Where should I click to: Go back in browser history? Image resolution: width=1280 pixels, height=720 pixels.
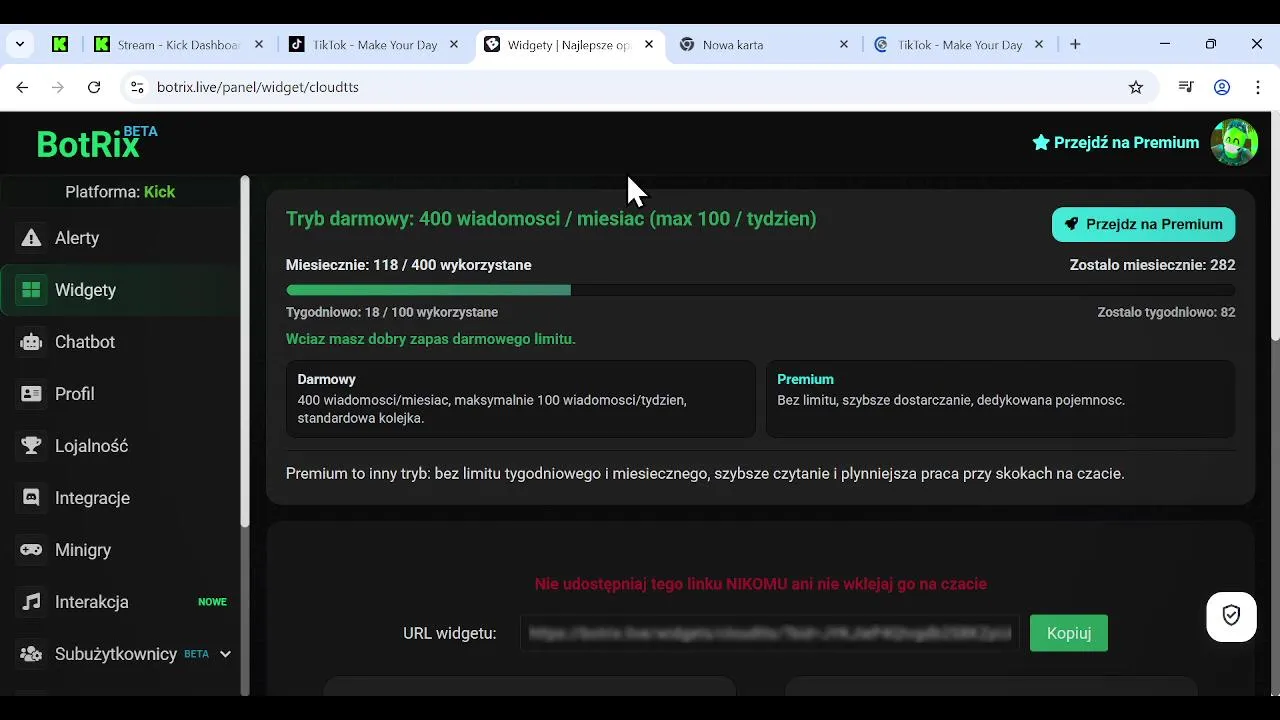[22, 87]
